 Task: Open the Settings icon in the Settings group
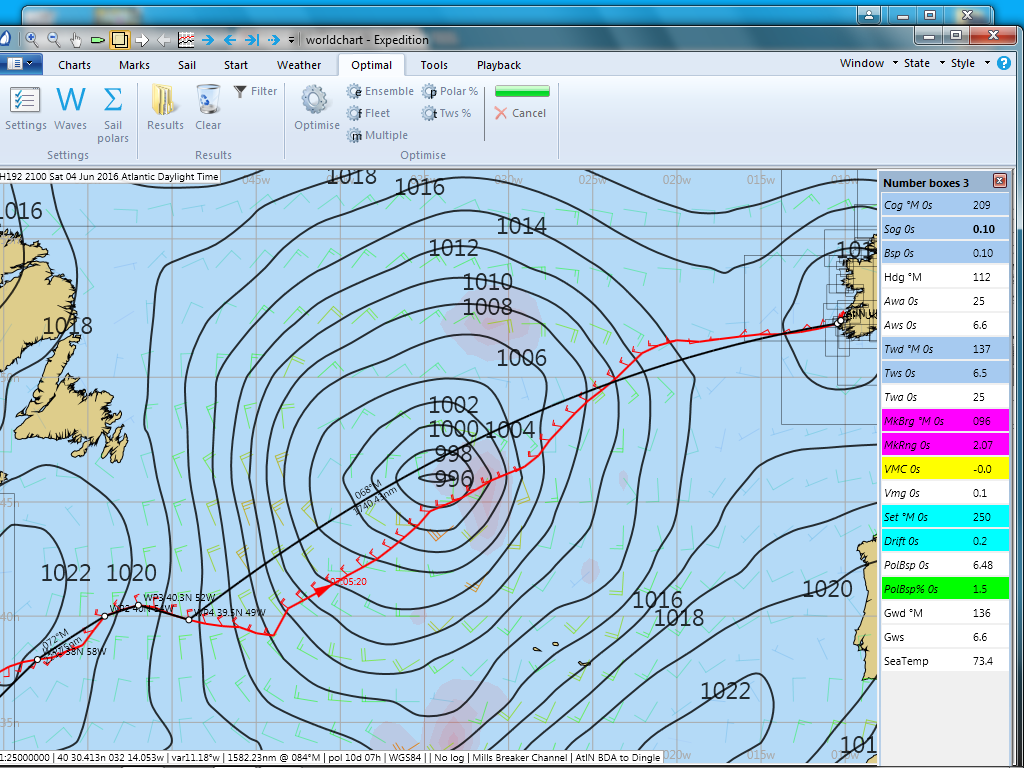[25, 104]
